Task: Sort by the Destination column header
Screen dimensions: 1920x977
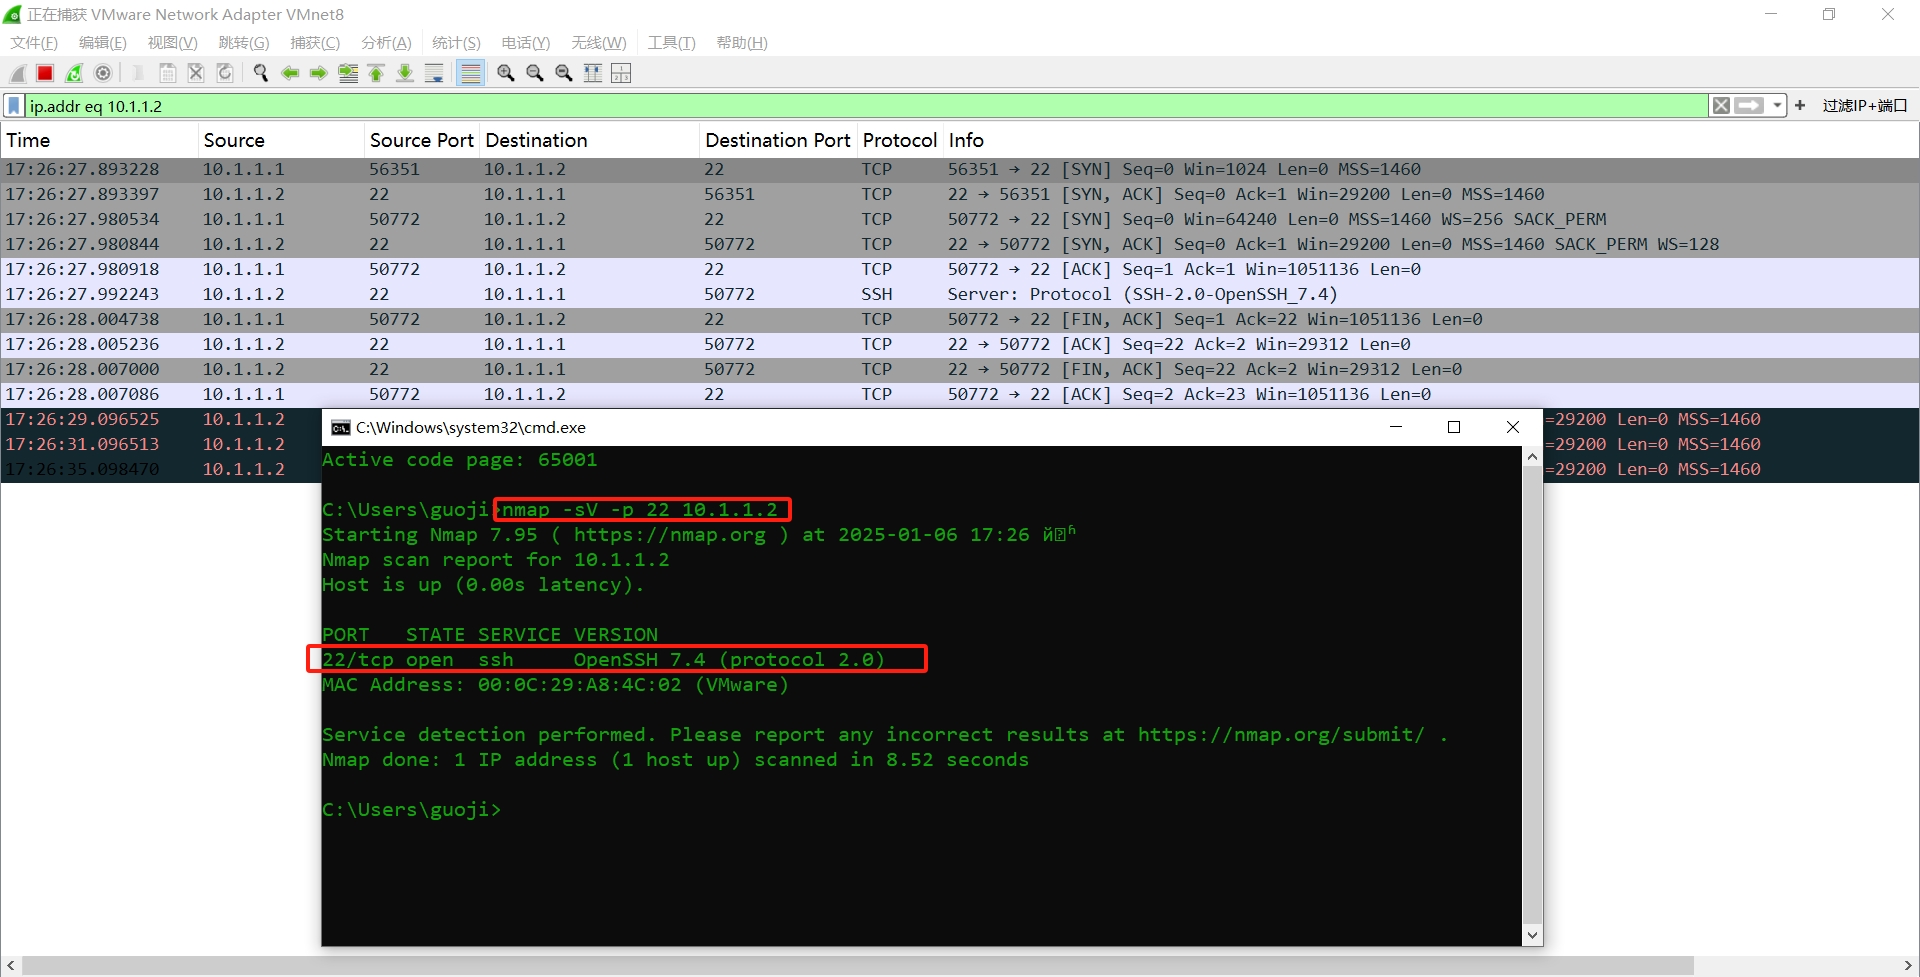Action: (x=590, y=140)
